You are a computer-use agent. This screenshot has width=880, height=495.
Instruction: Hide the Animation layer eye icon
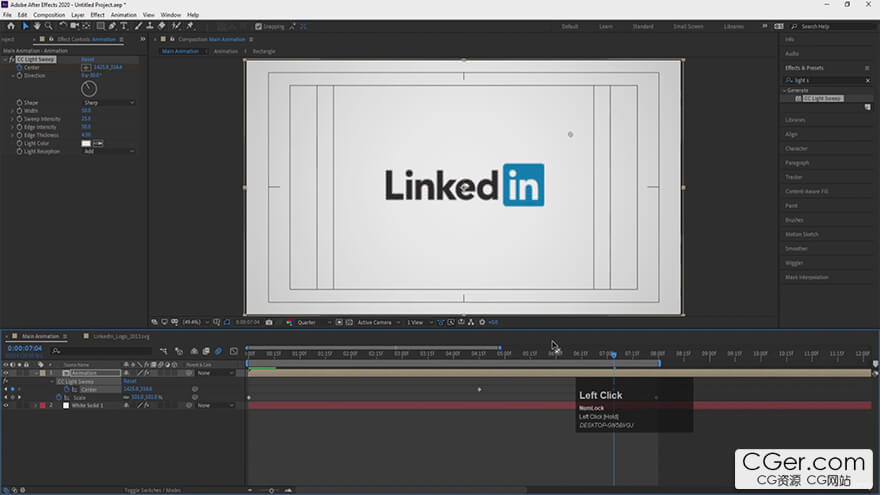pos(6,373)
